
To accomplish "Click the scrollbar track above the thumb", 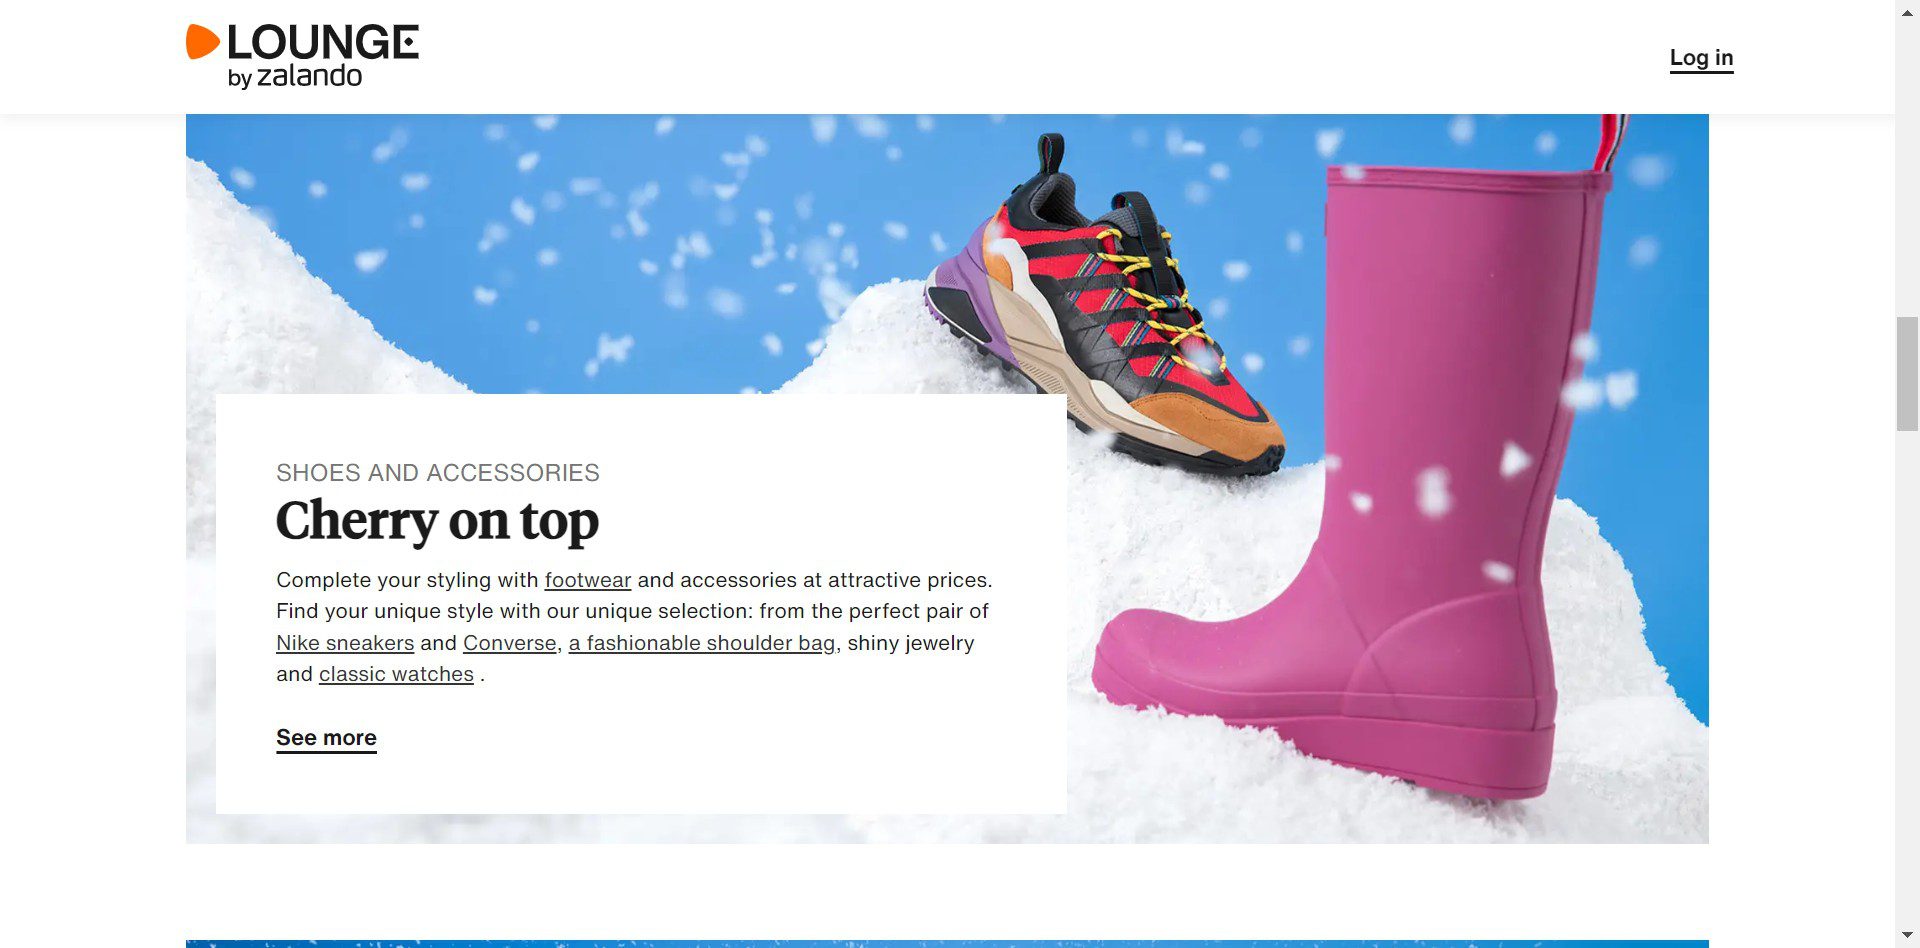I will pyautogui.click(x=1907, y=167).
